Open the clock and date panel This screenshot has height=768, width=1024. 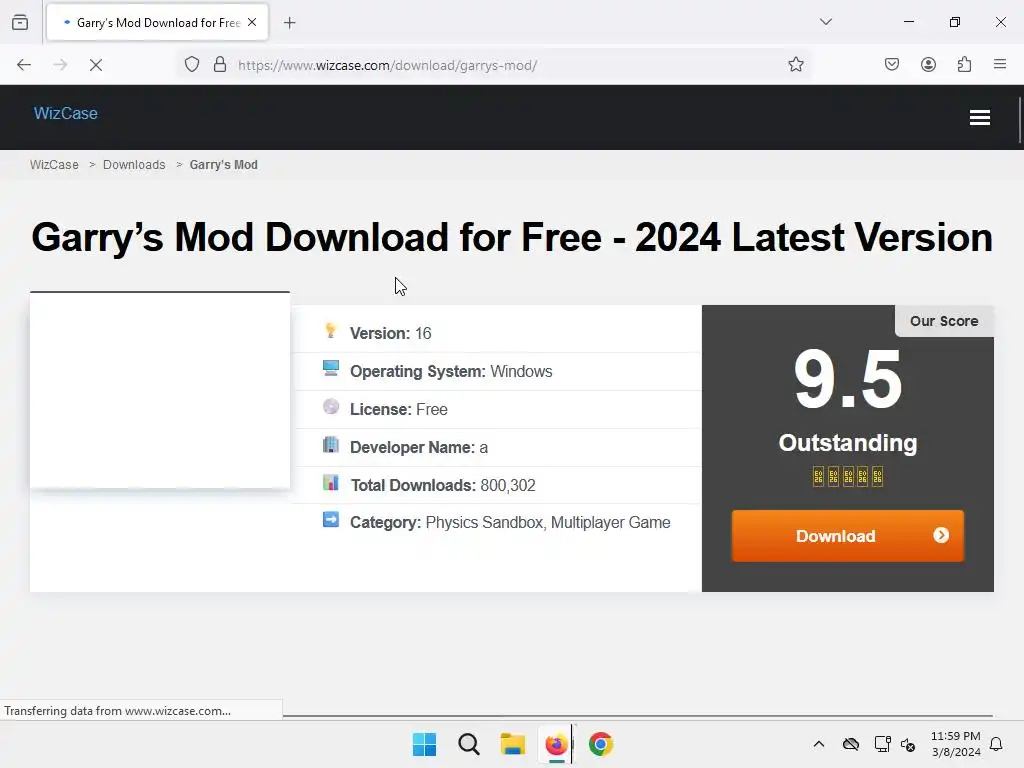click(x=955, y=744)
